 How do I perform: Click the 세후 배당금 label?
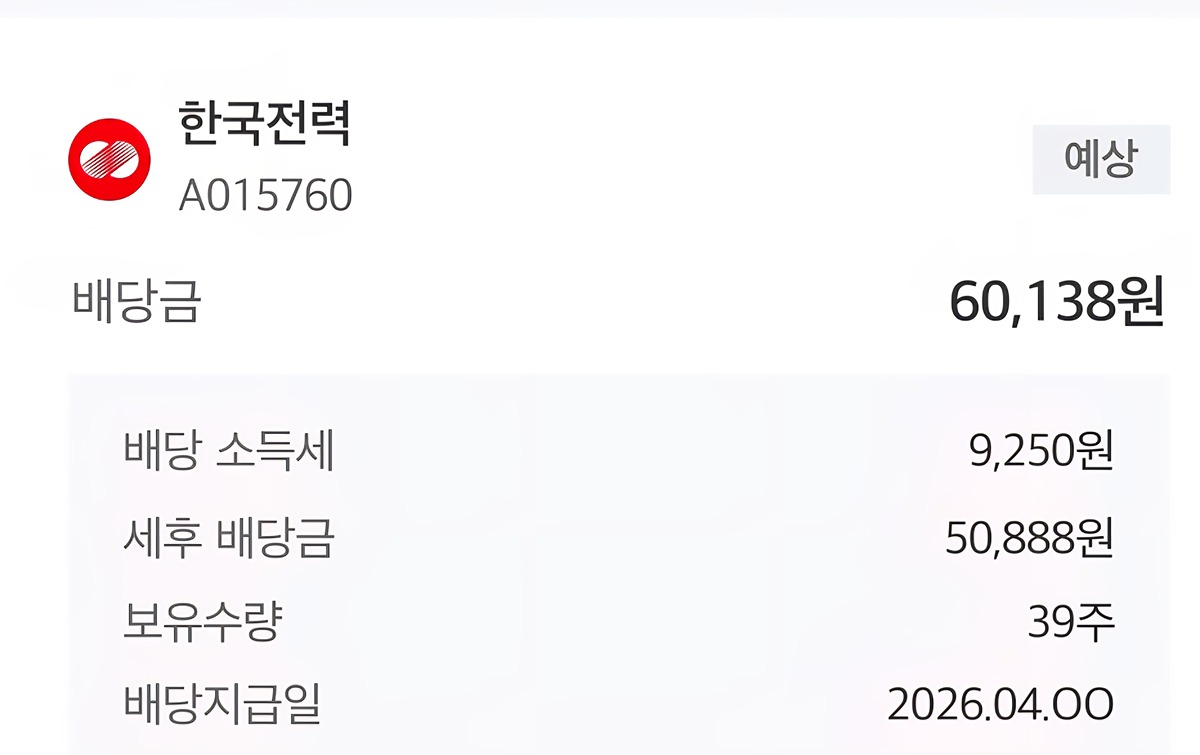(x=229, y=539)
